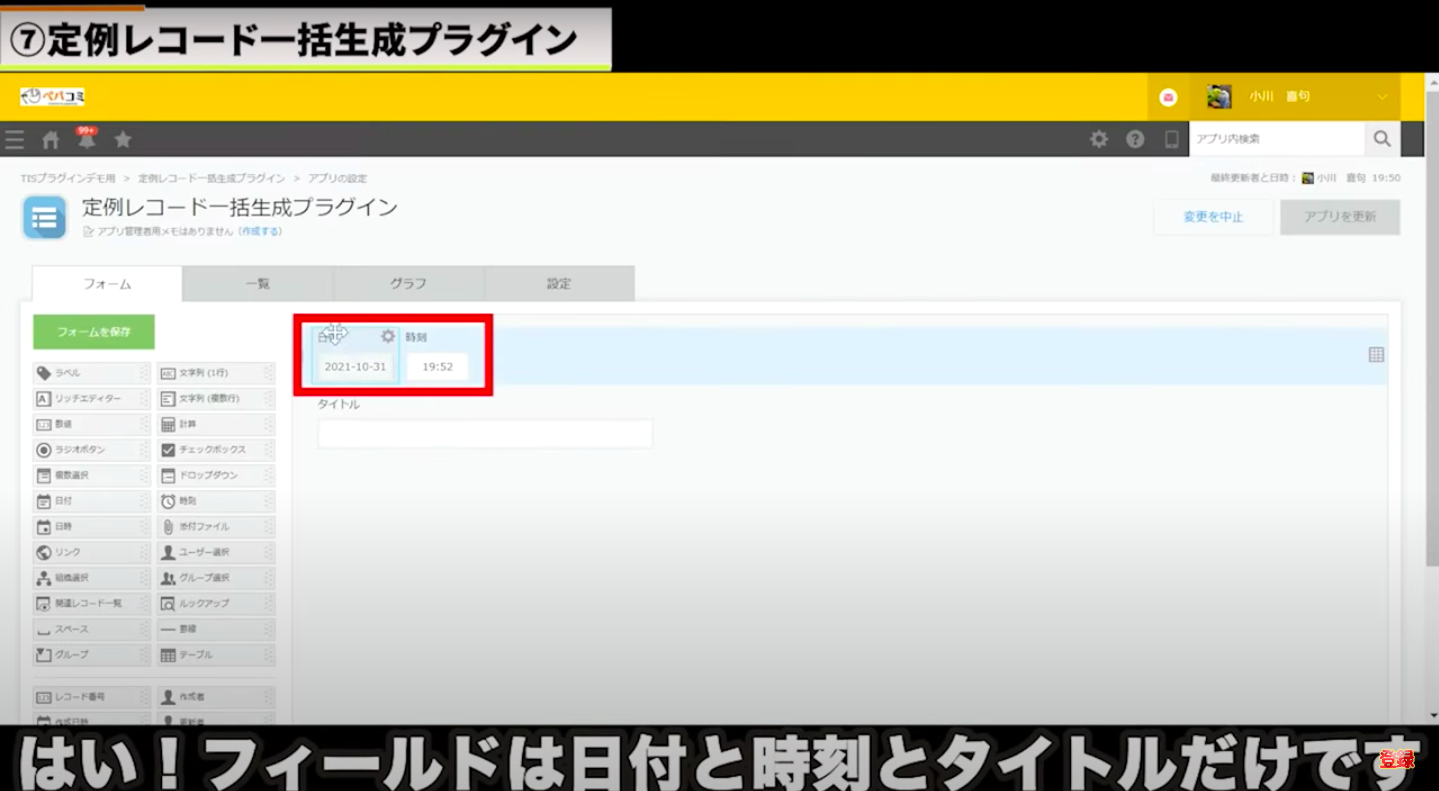The width and height of the screenshot is (1439, 791).
Task: Open notifications bell with 99+ badge
Action: pyautogui.click(x=87, y=140)
